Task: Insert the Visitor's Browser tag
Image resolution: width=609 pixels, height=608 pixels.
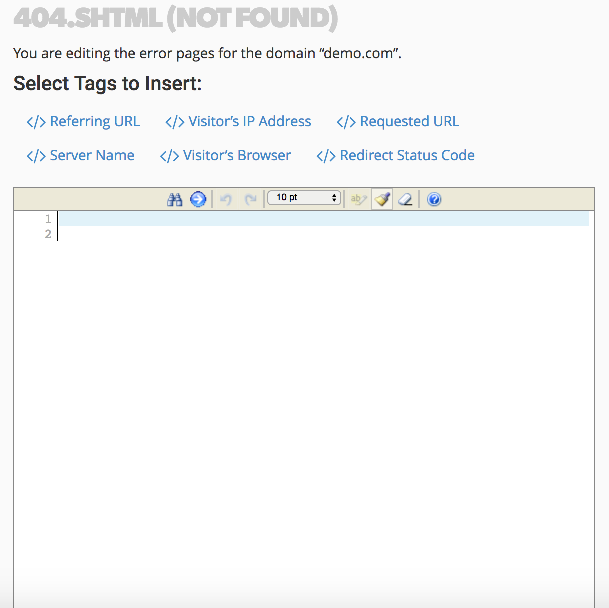Action: coord(225,155)
